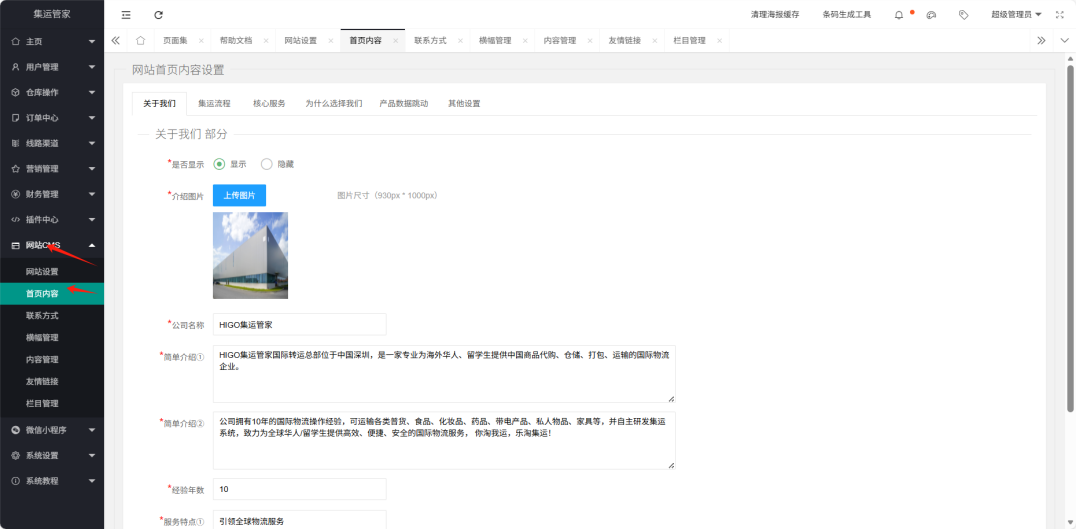Click the vertical page scrollbar
The height and width of the screenshot is (529, 1076).
tap(1070, 239)
